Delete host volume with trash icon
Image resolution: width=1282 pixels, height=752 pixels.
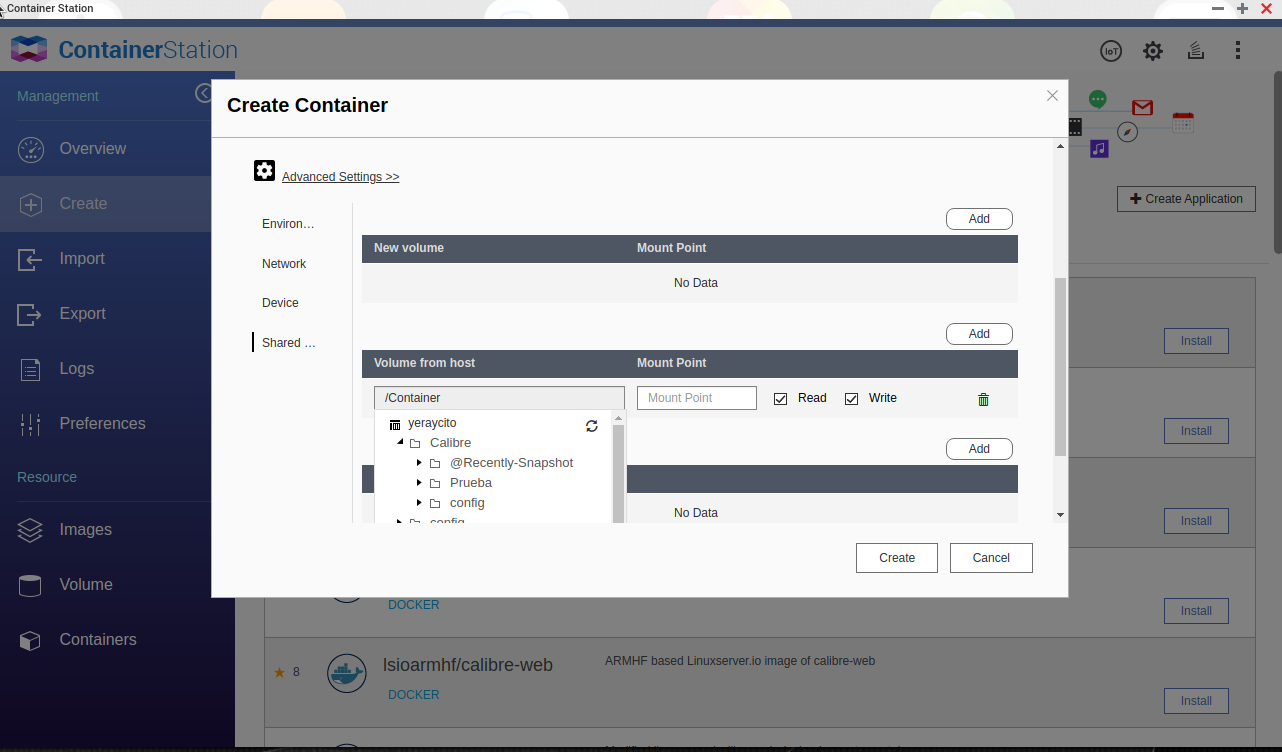(983, 399)
